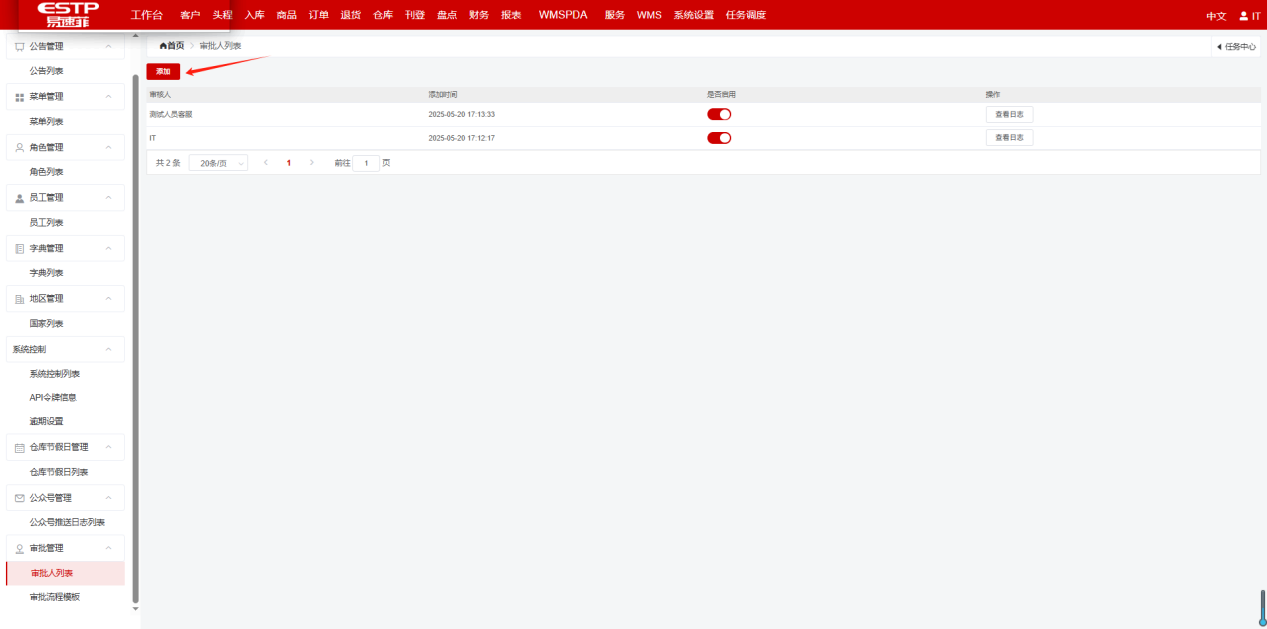The image size is (1267, 629).
Task: Click the home icon in breadcrumb
Action: point(163,46)
